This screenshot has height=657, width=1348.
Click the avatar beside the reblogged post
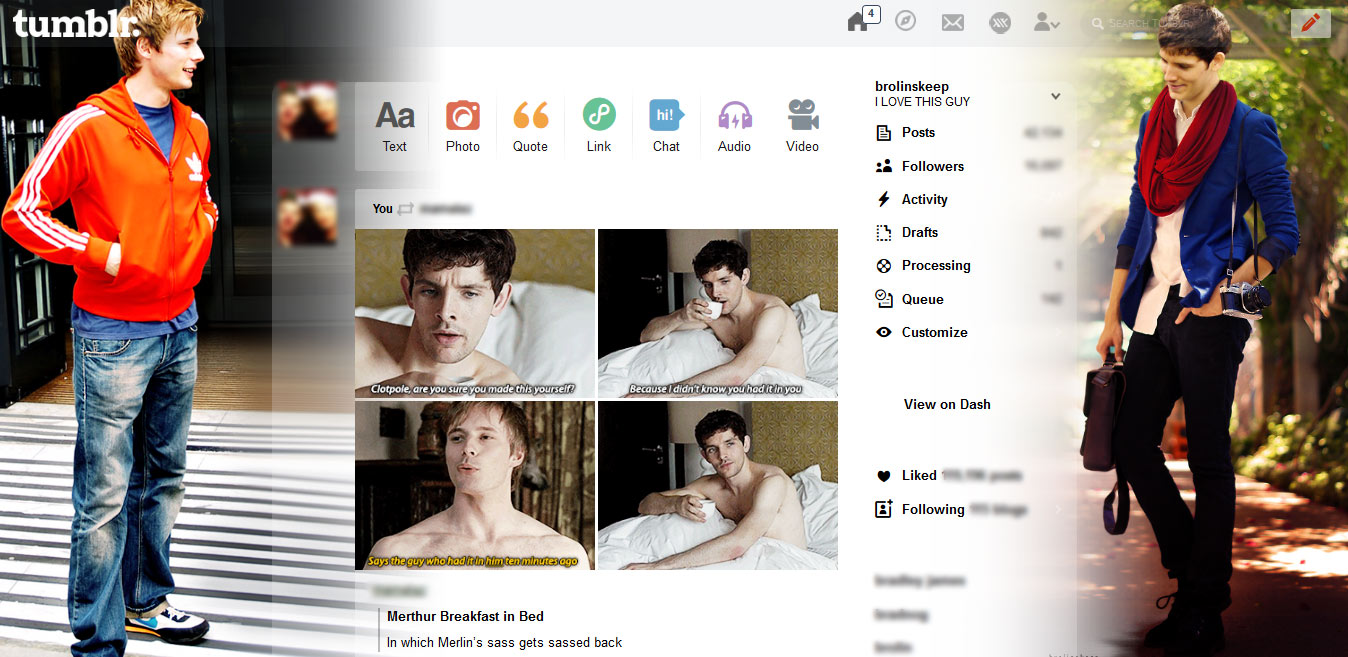pyautogui.click(x=307, y=216)
